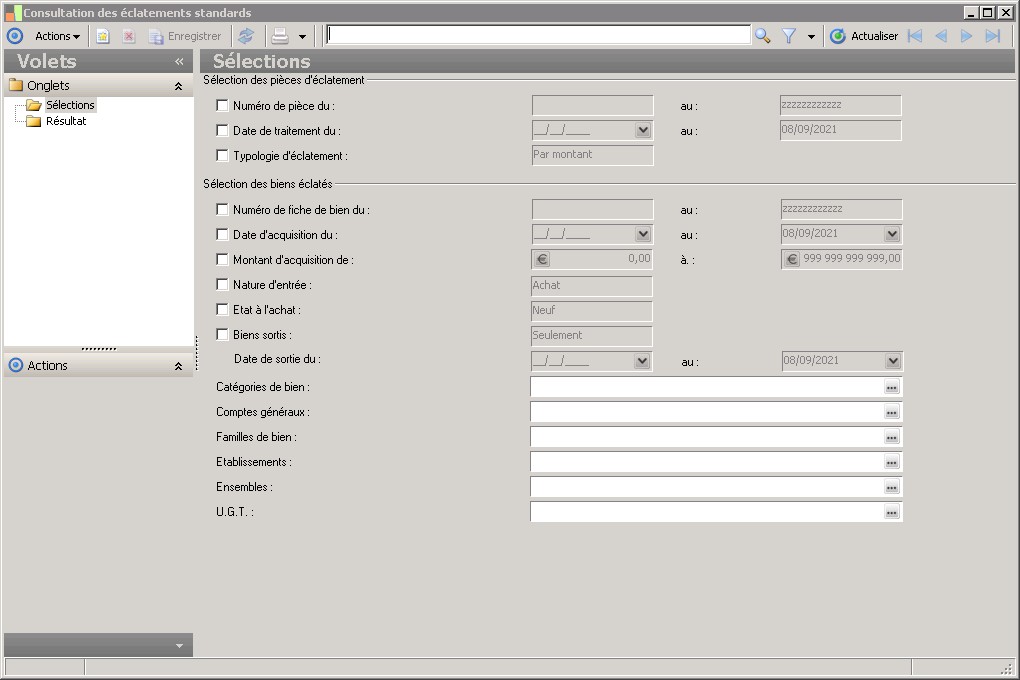1020x680 pixels.
Task: Check the Date de traitement du checkbox
Action: (x=222, y=131)
